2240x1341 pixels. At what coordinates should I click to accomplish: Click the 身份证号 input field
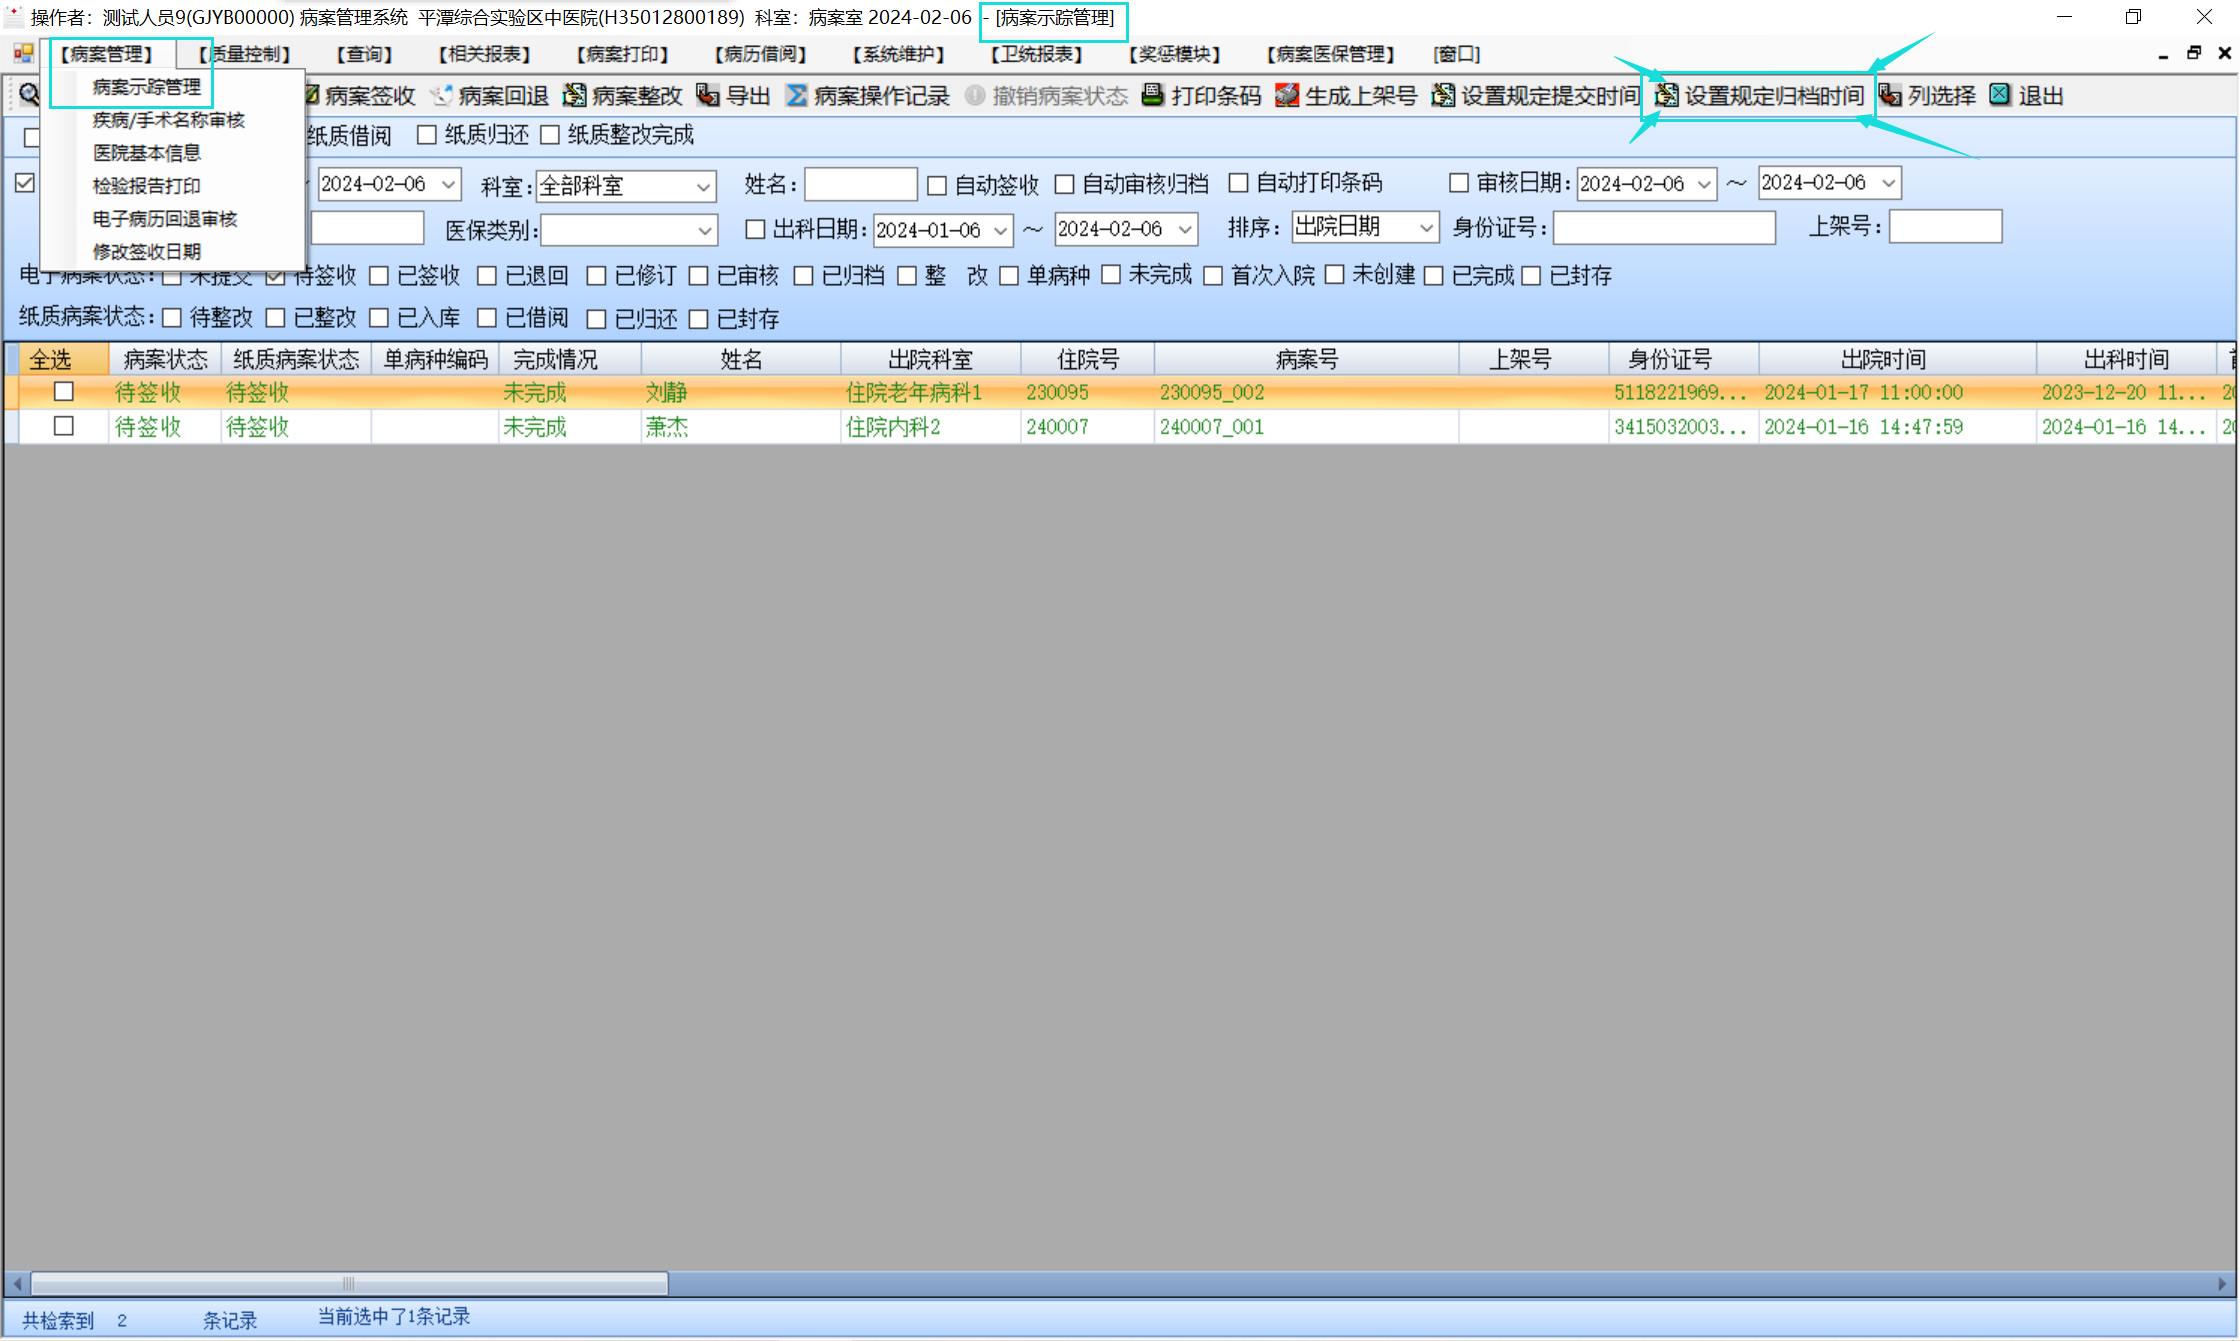click(x=1664, y=228)
